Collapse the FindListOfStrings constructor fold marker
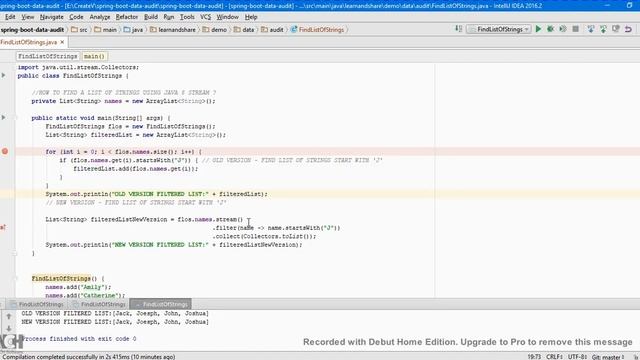This screenshot has width=640, height=360. (x=16, y=278)
